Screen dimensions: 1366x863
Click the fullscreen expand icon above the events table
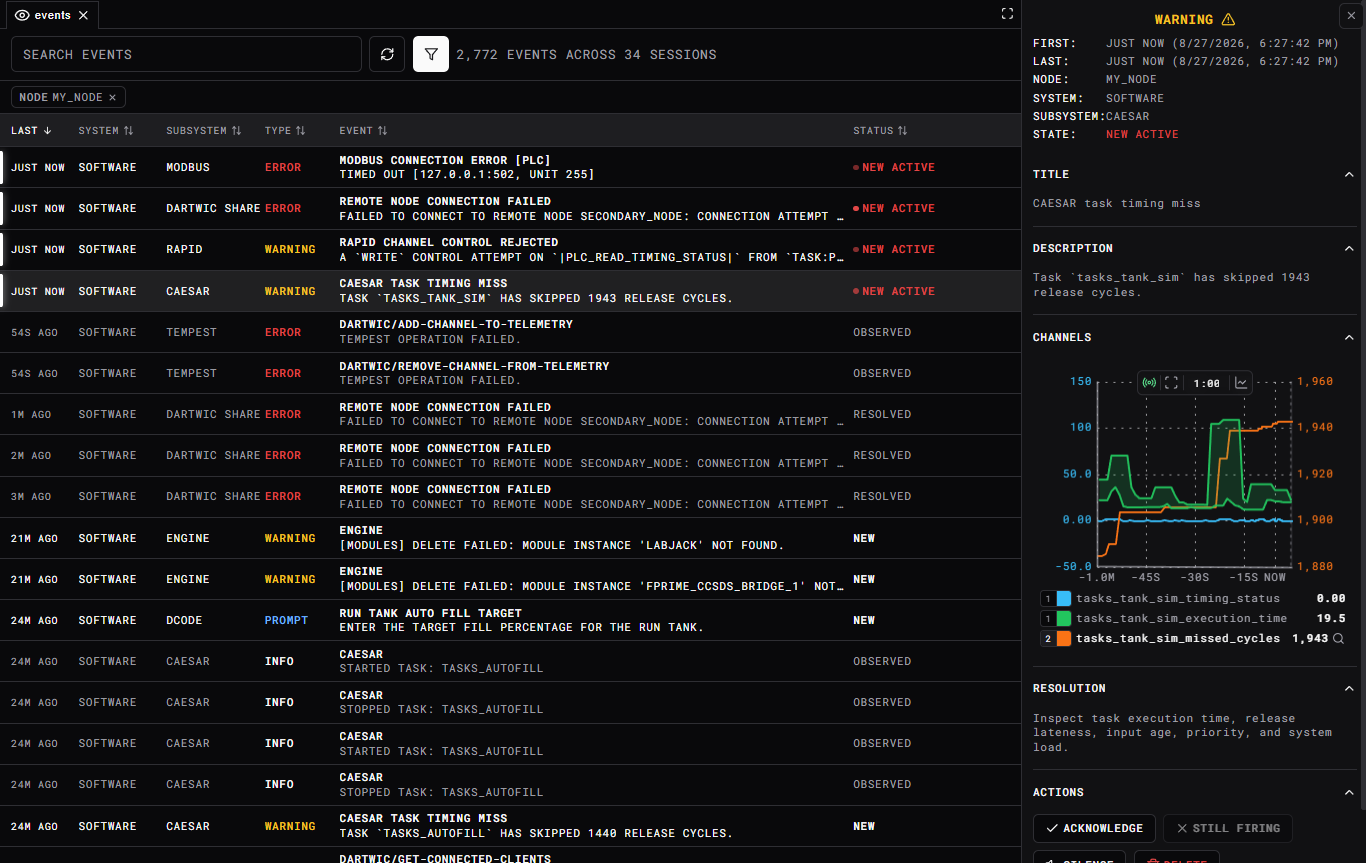[x=1007, y=14]
